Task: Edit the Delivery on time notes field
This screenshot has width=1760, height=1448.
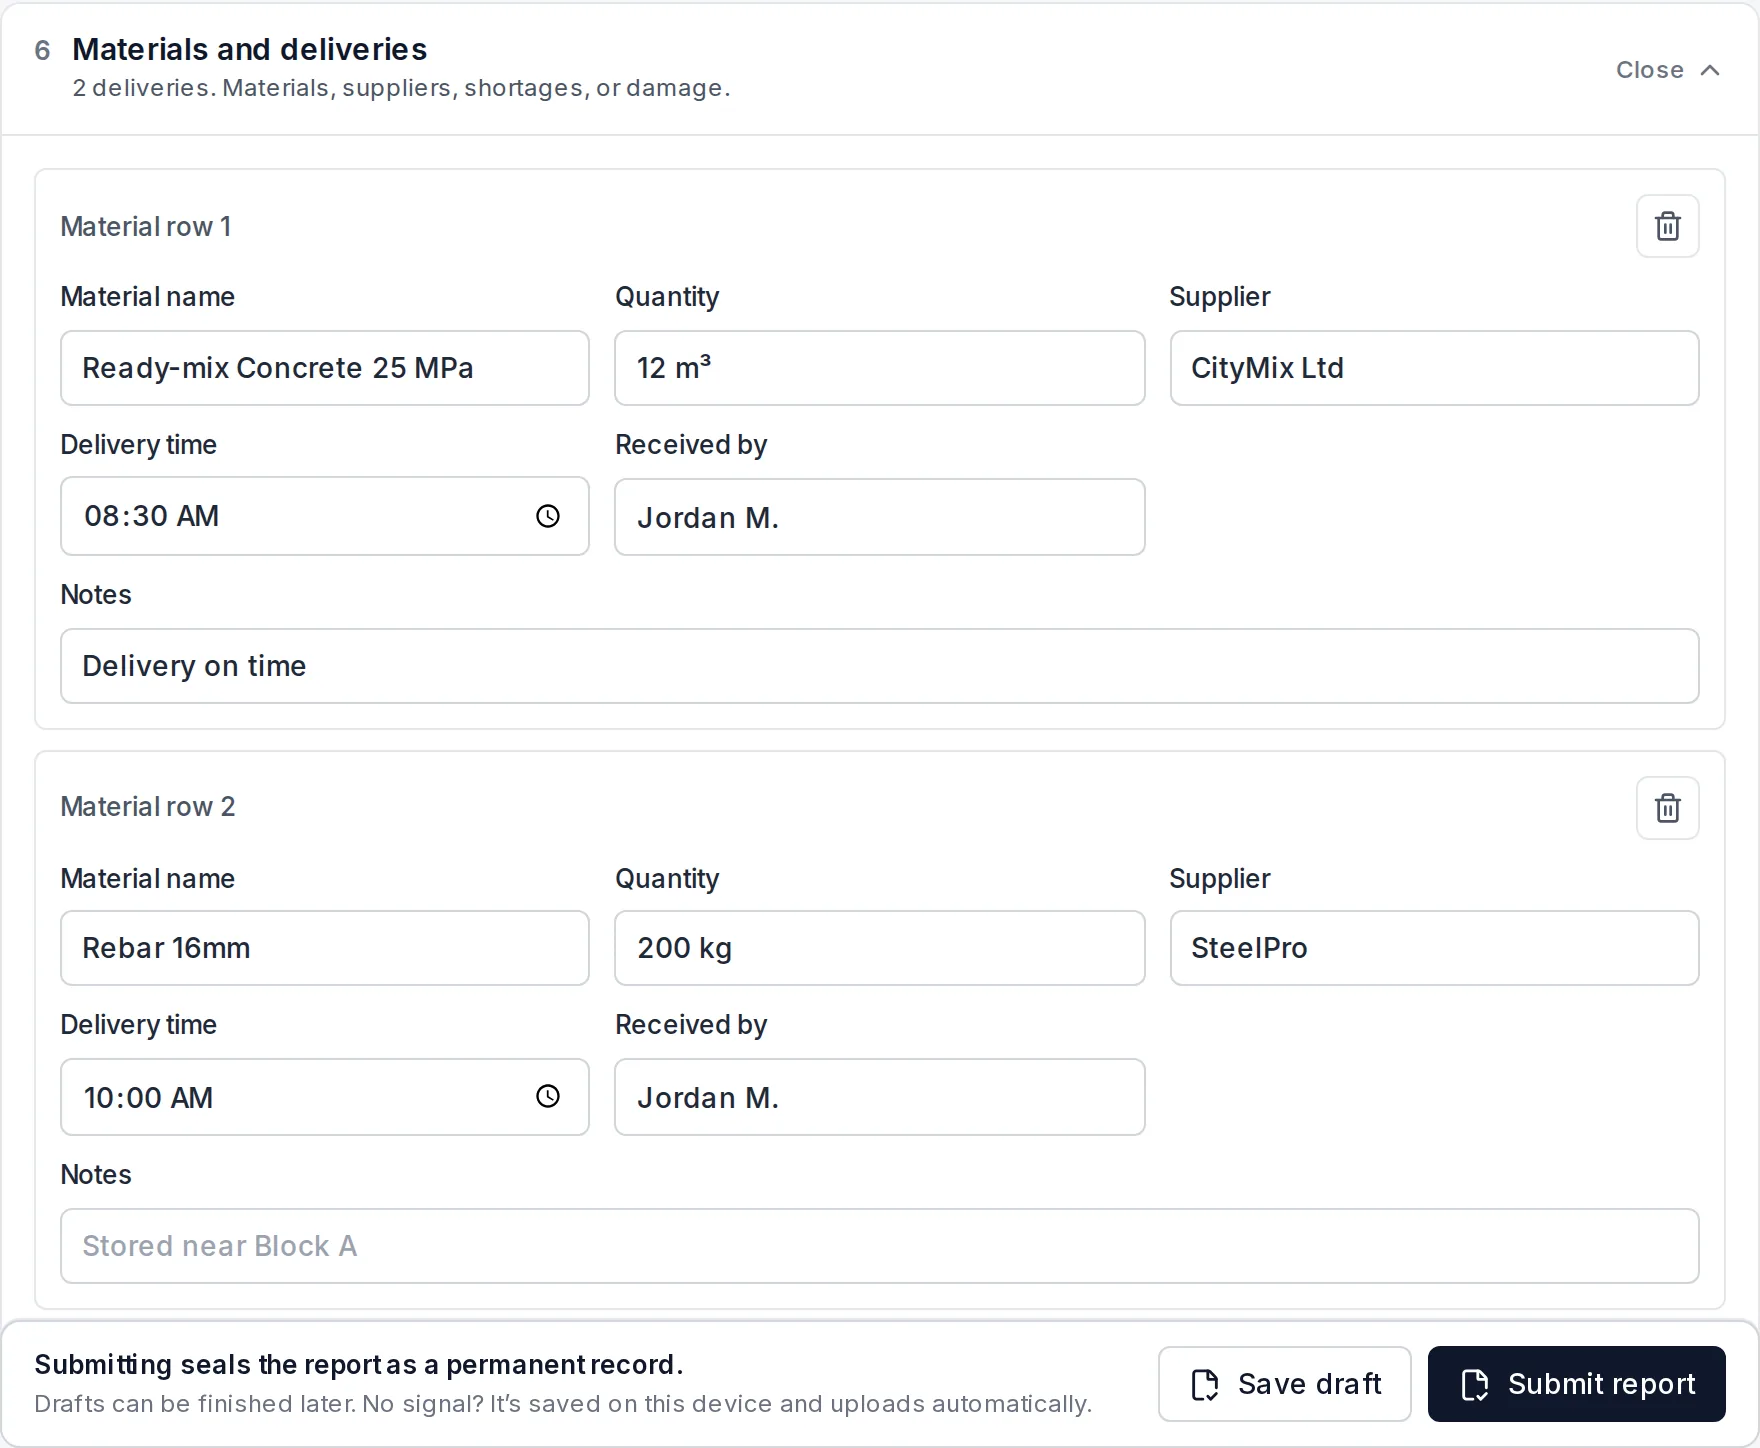Action: pos(879,666)
